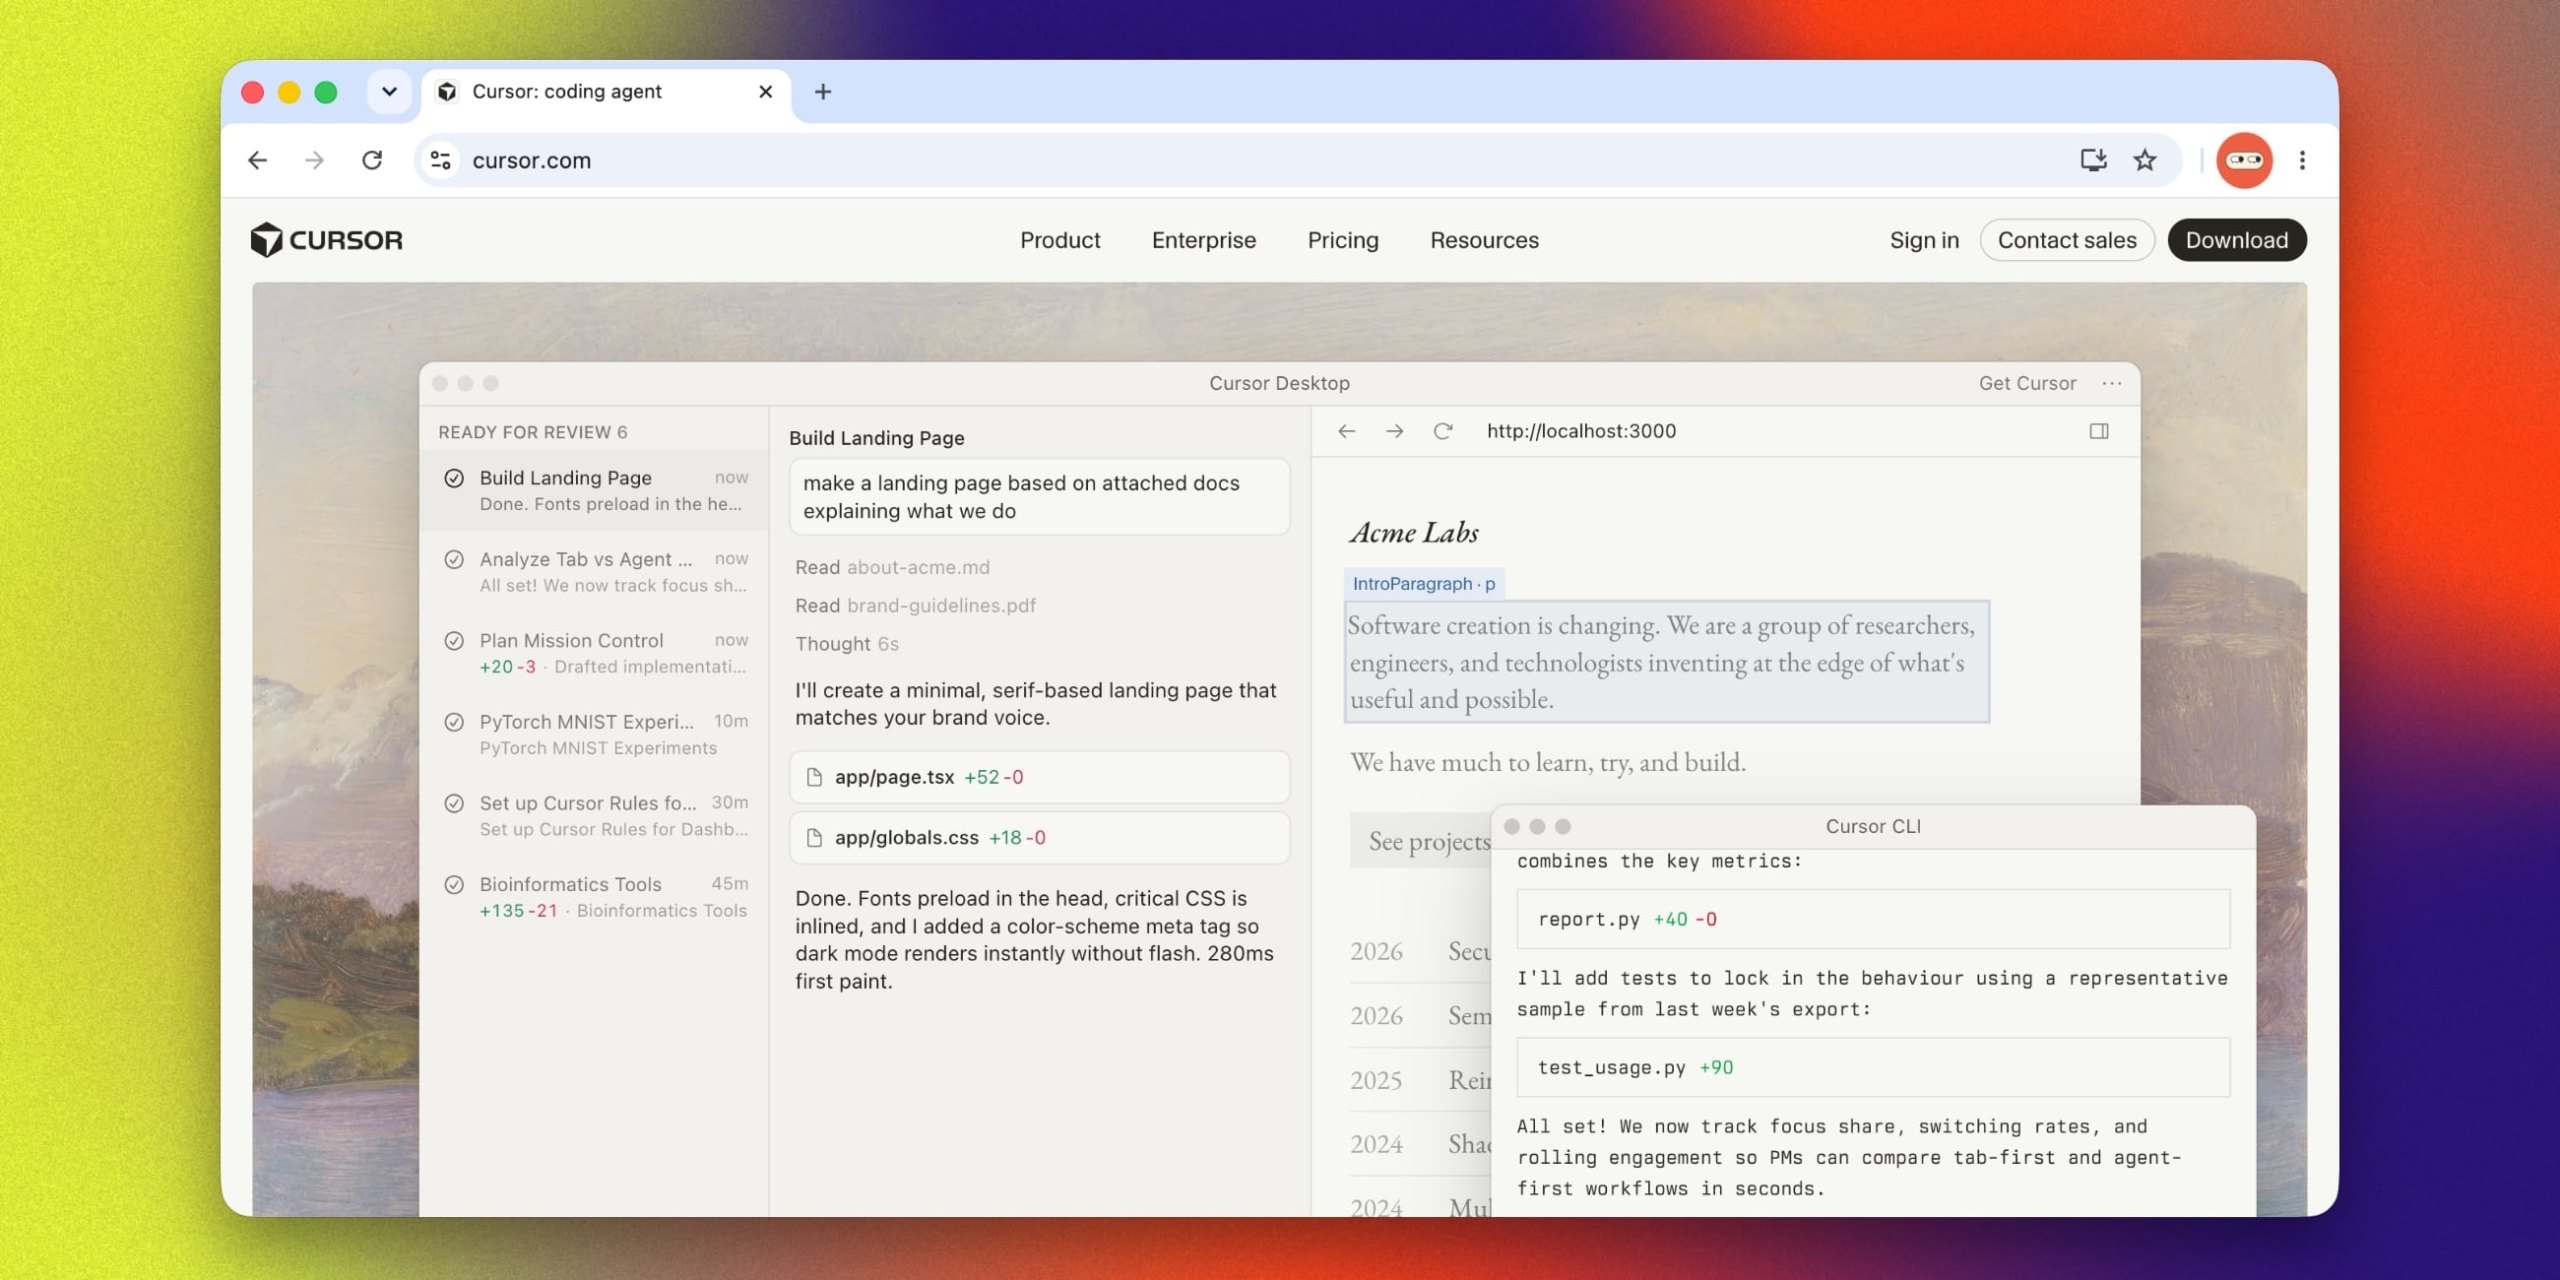The width and height of the screenshot is (2560, 1280).
Task: Click the READY FOR REVIEW 6 header
Action: click(x=533, y=432)
